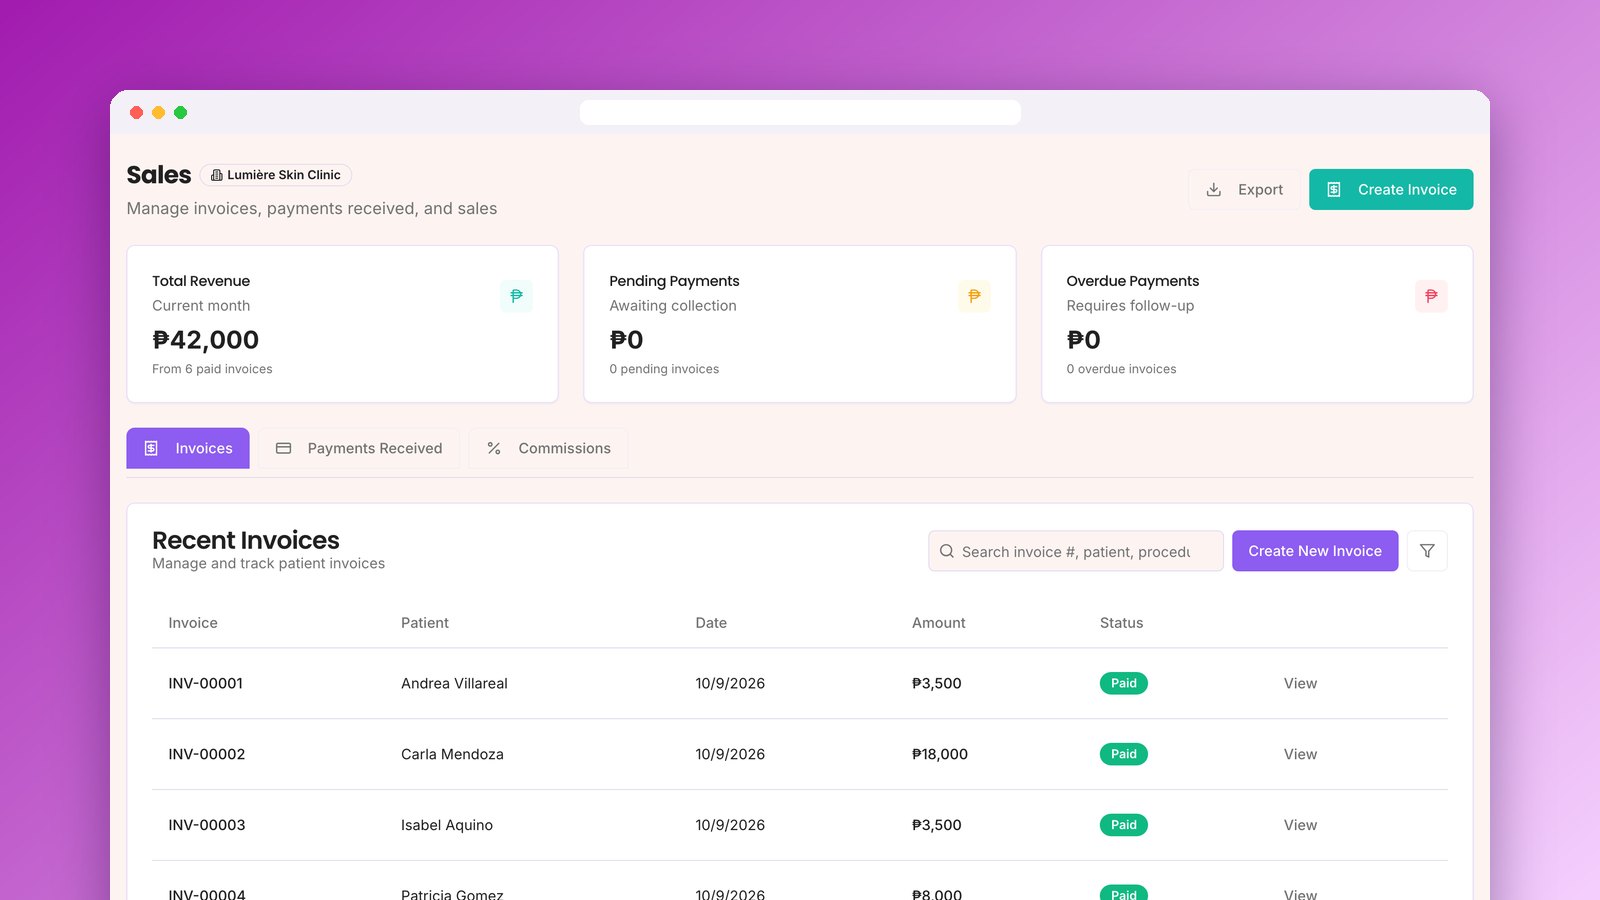Select patient name Isabel Aquino
1600x900 pixels.
point(447,825)
